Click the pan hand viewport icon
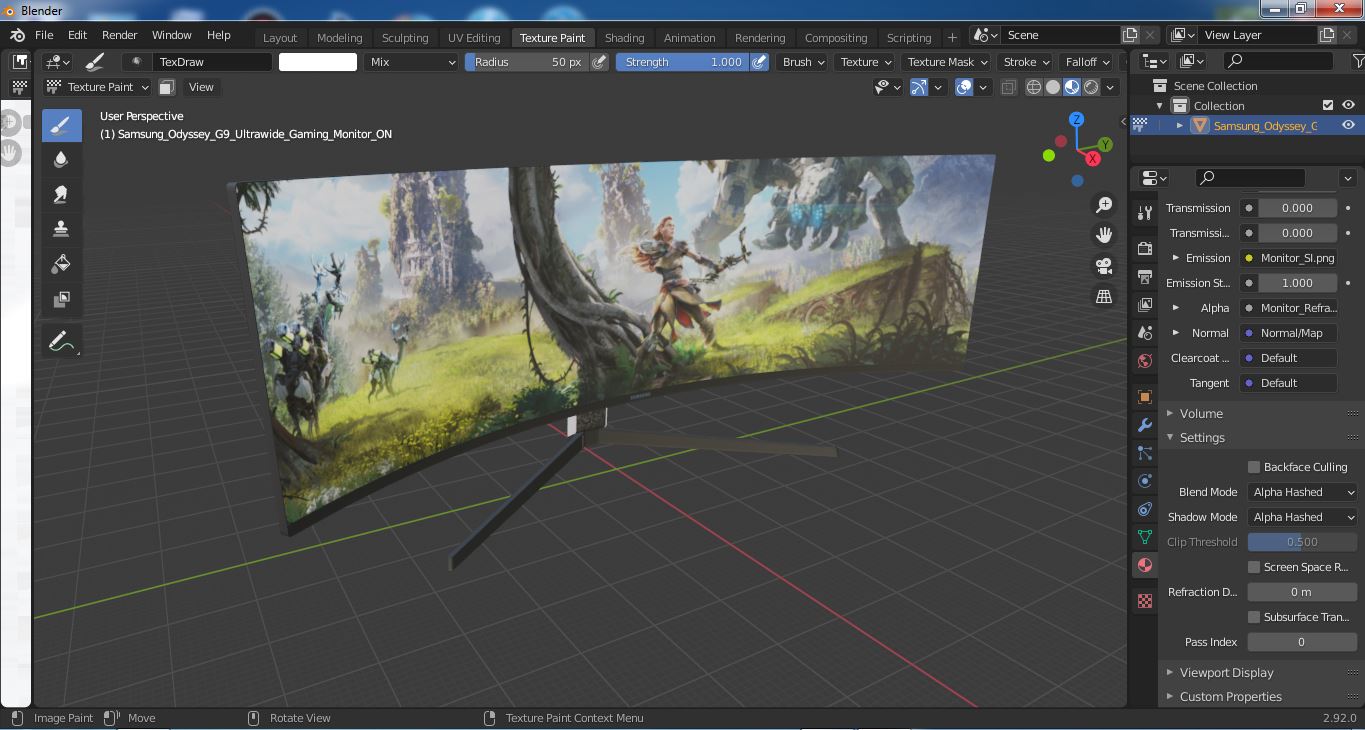Viewport: 1365px width, 730px height. coord(1104,235)
